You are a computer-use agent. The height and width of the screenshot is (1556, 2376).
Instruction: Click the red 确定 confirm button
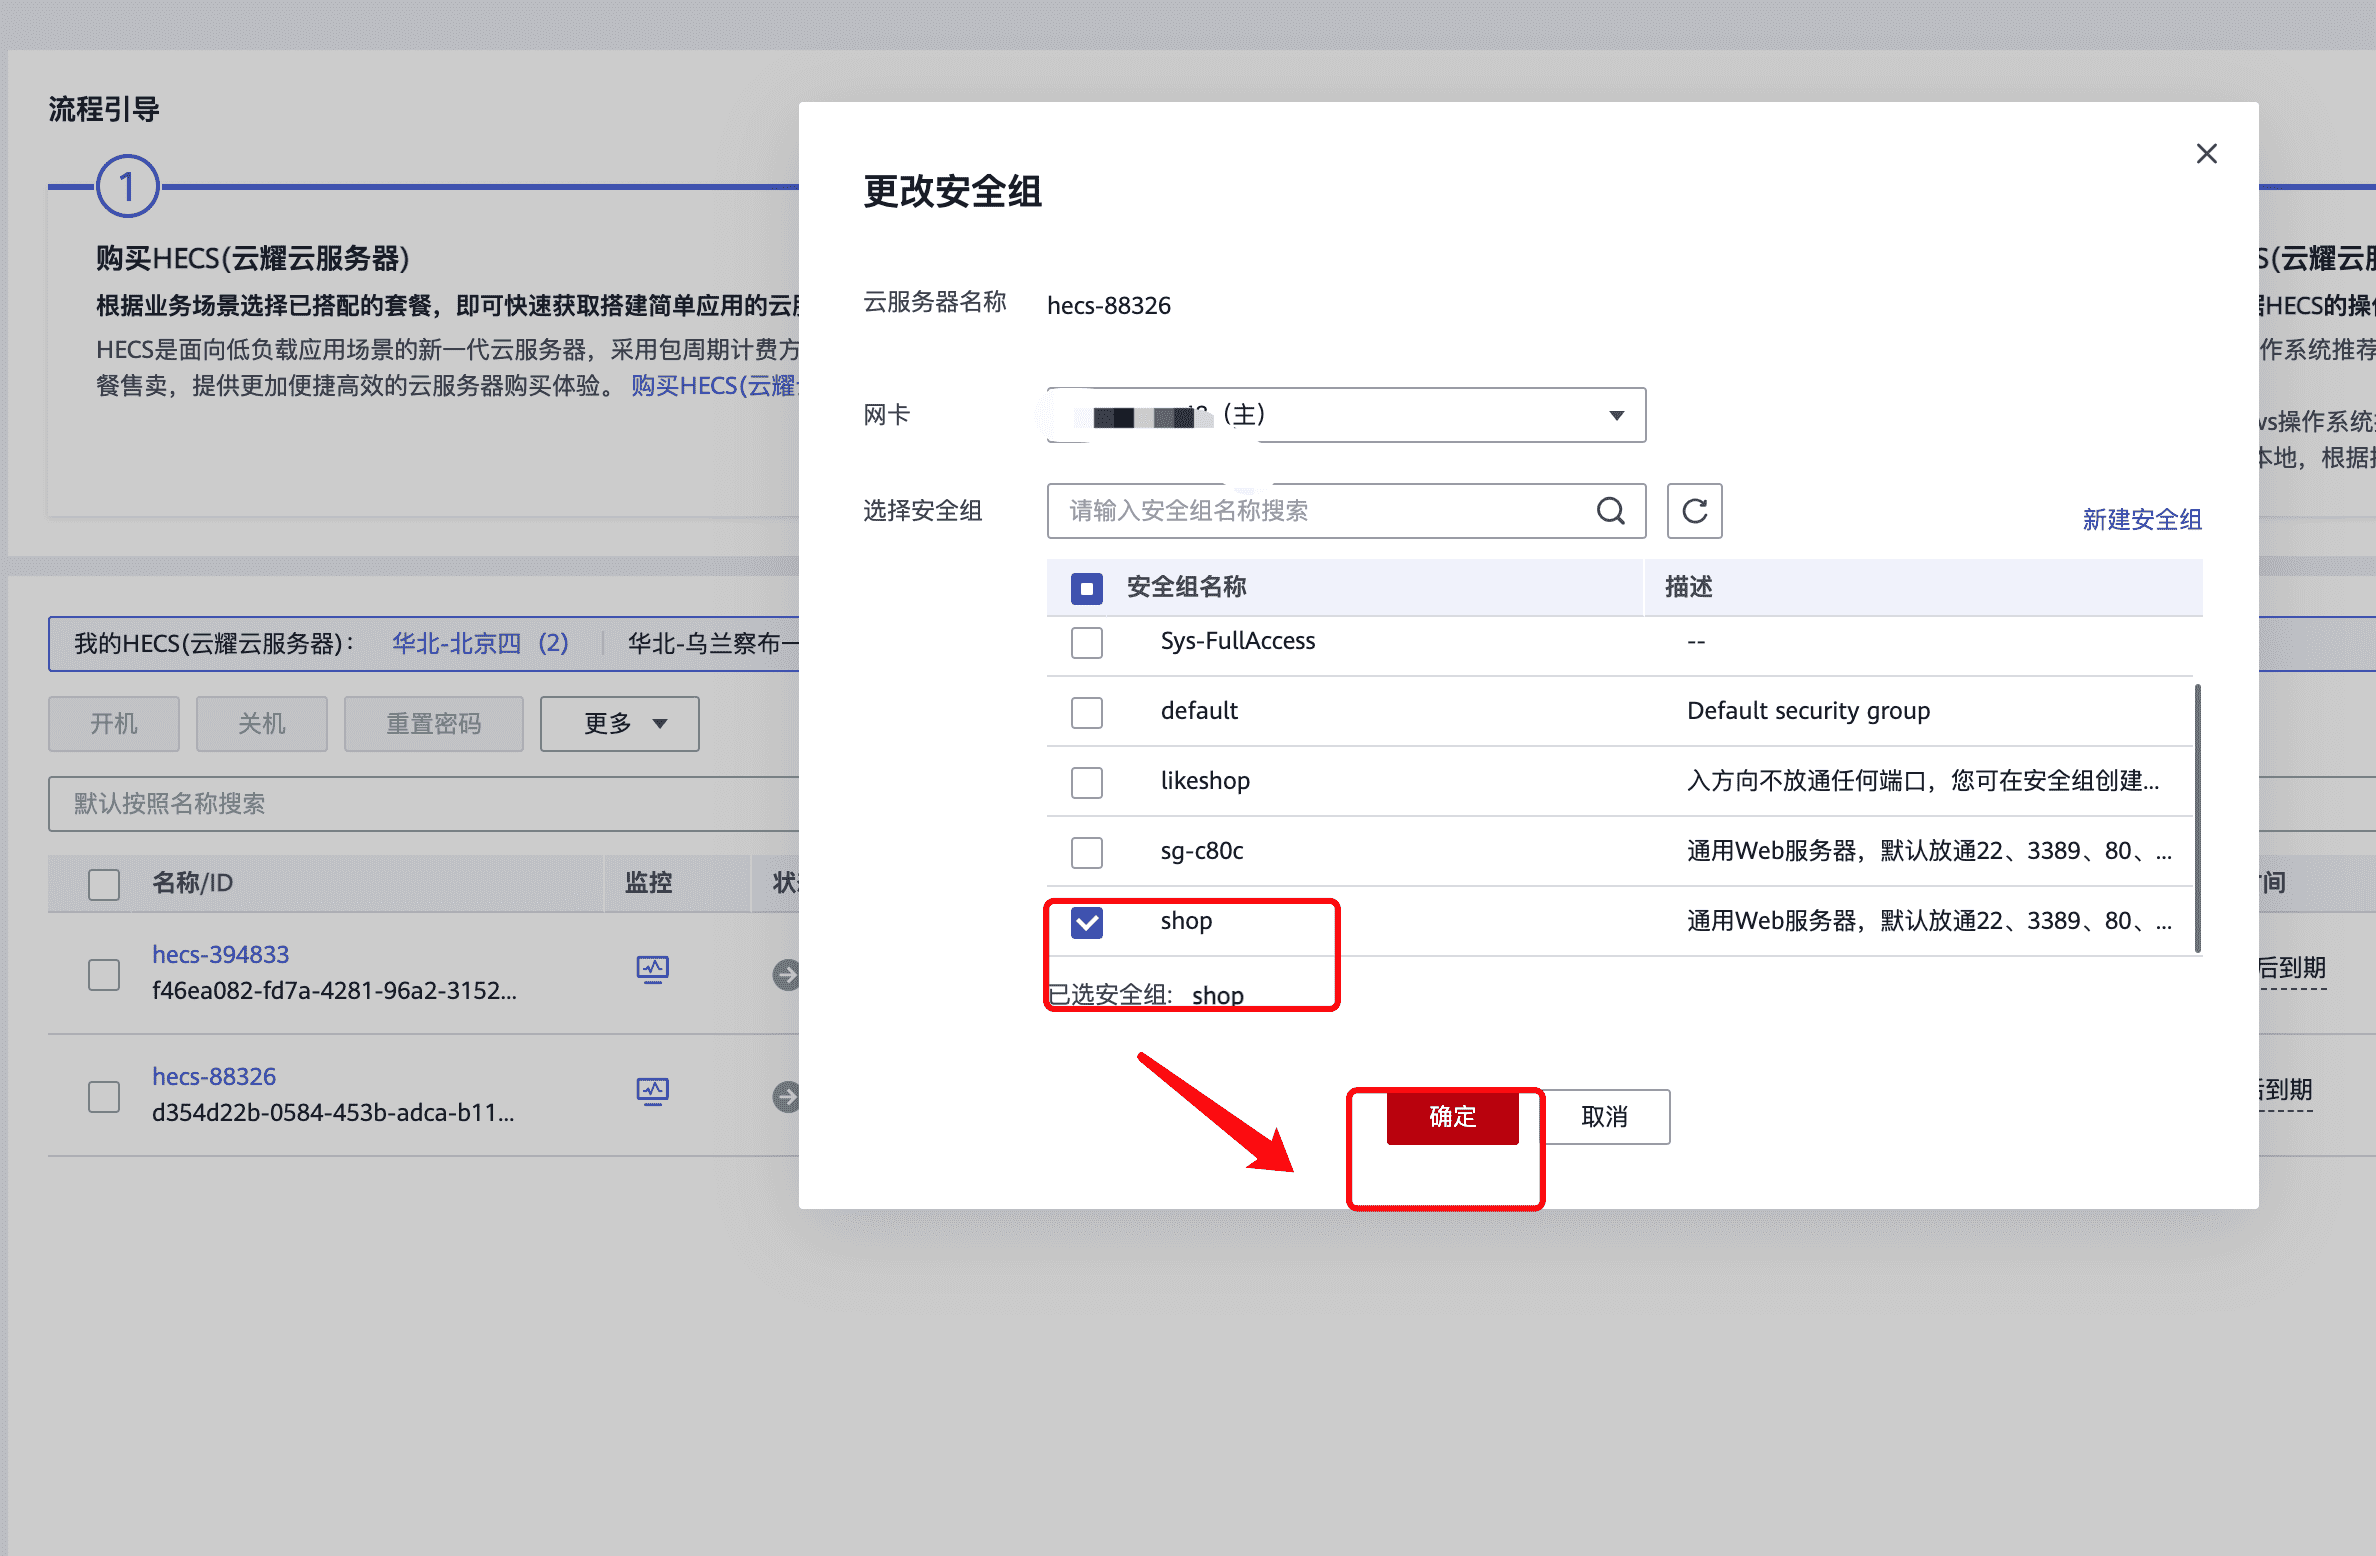pos(1452,1116)
